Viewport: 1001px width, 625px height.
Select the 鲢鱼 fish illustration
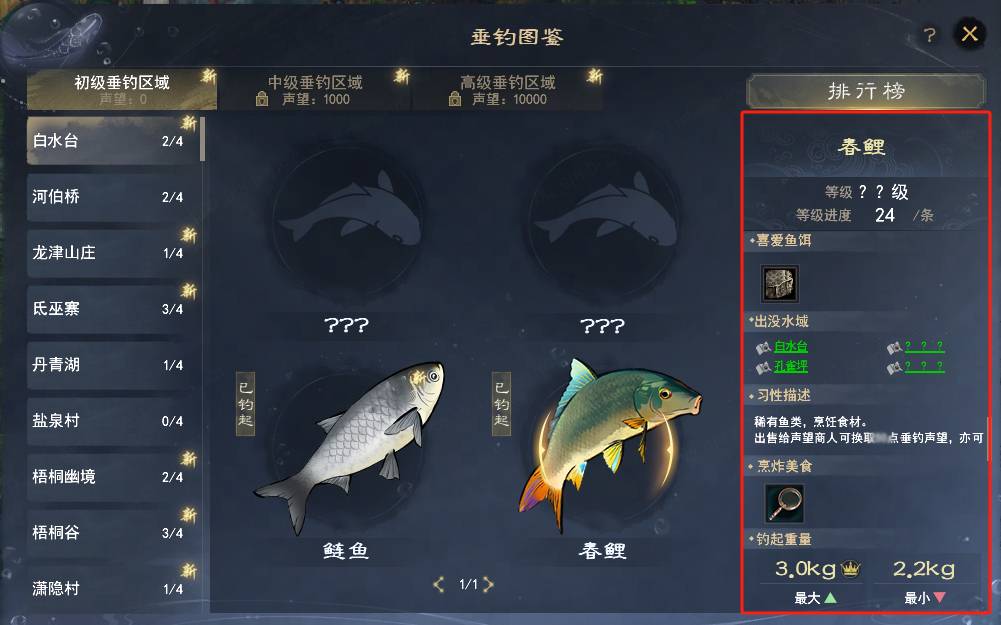pos(350,446)
